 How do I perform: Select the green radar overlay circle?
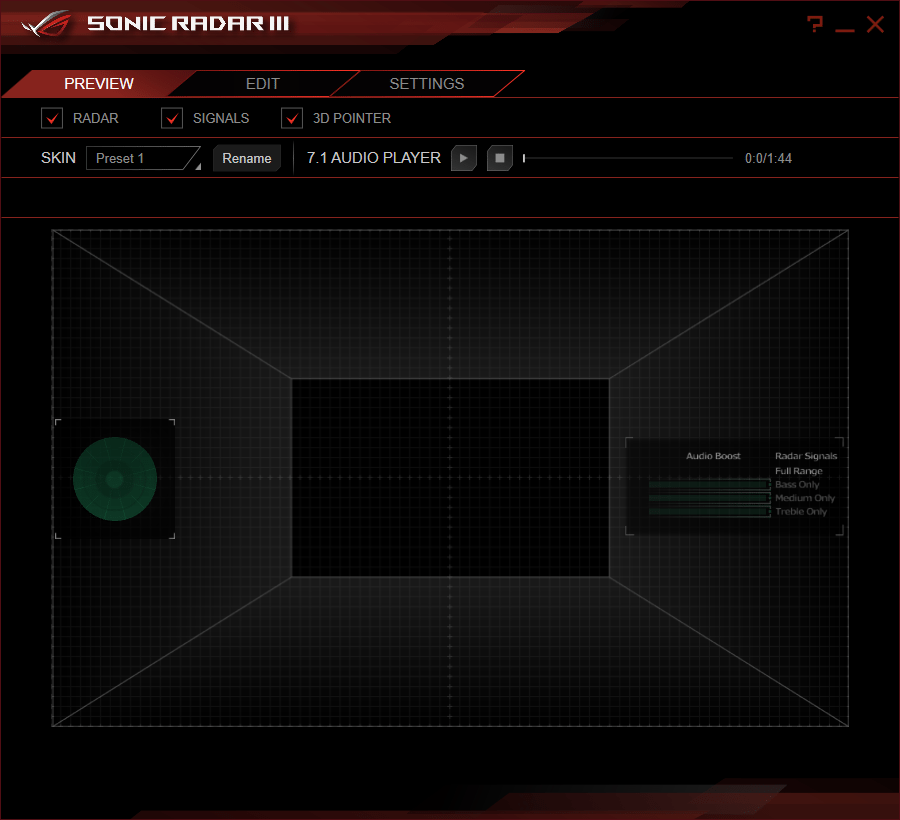[115, 479]
